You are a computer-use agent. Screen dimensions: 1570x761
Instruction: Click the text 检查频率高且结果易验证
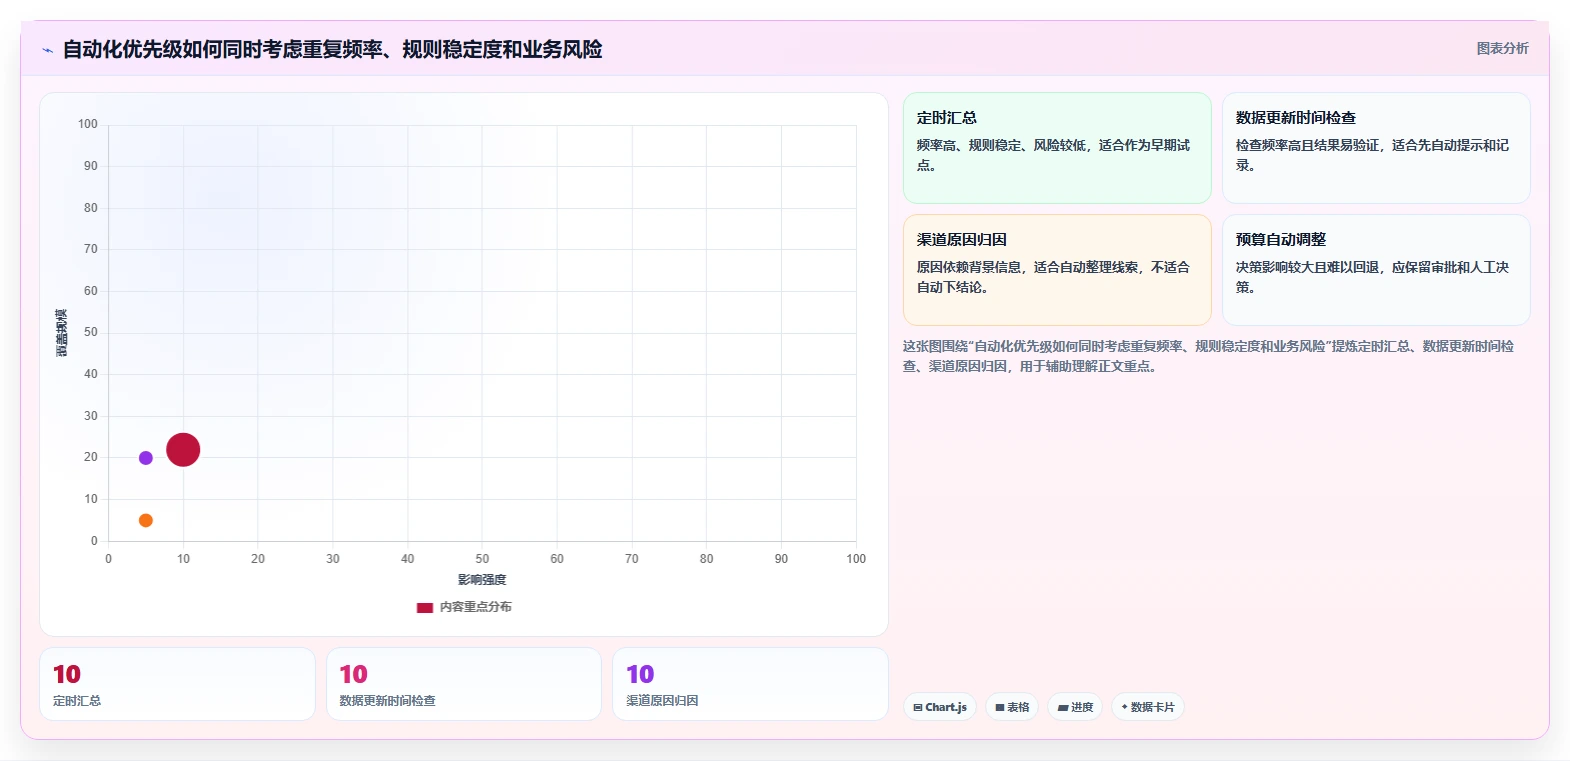(x=1372, y=155)
